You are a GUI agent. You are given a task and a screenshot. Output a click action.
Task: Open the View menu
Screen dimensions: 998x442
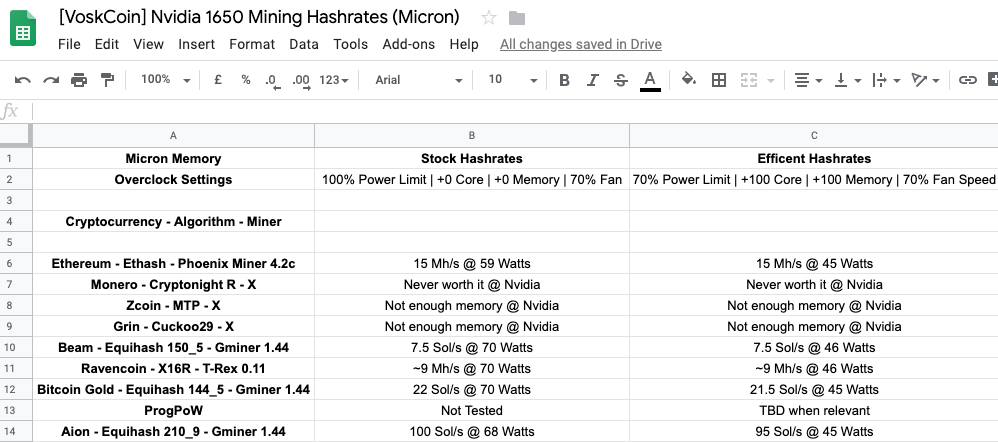pos(148,45)
